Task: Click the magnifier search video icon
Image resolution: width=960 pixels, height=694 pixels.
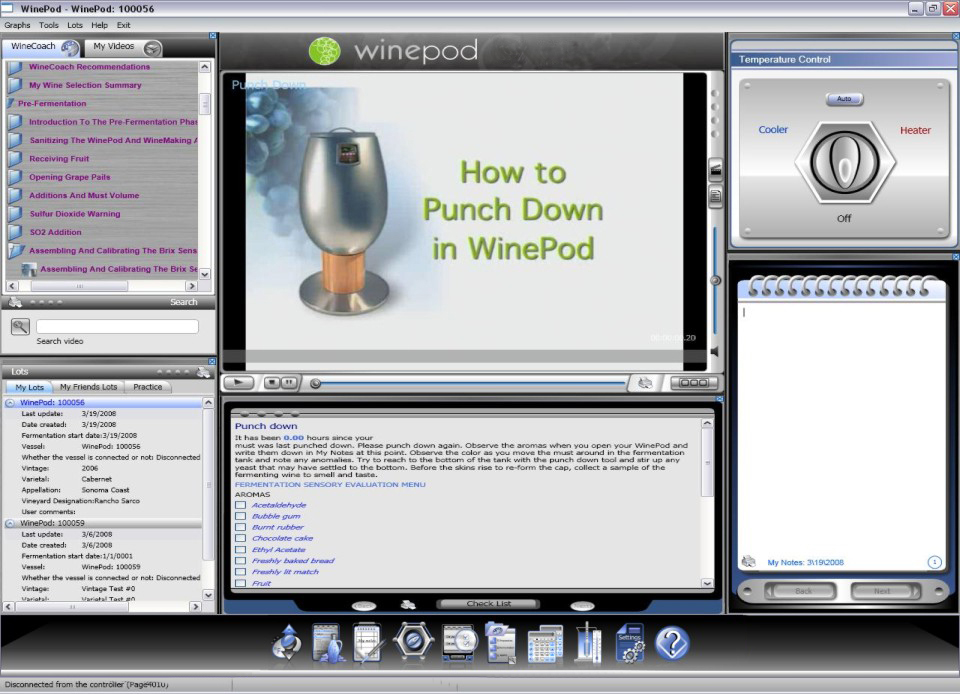Action: (x=20, y=327)
